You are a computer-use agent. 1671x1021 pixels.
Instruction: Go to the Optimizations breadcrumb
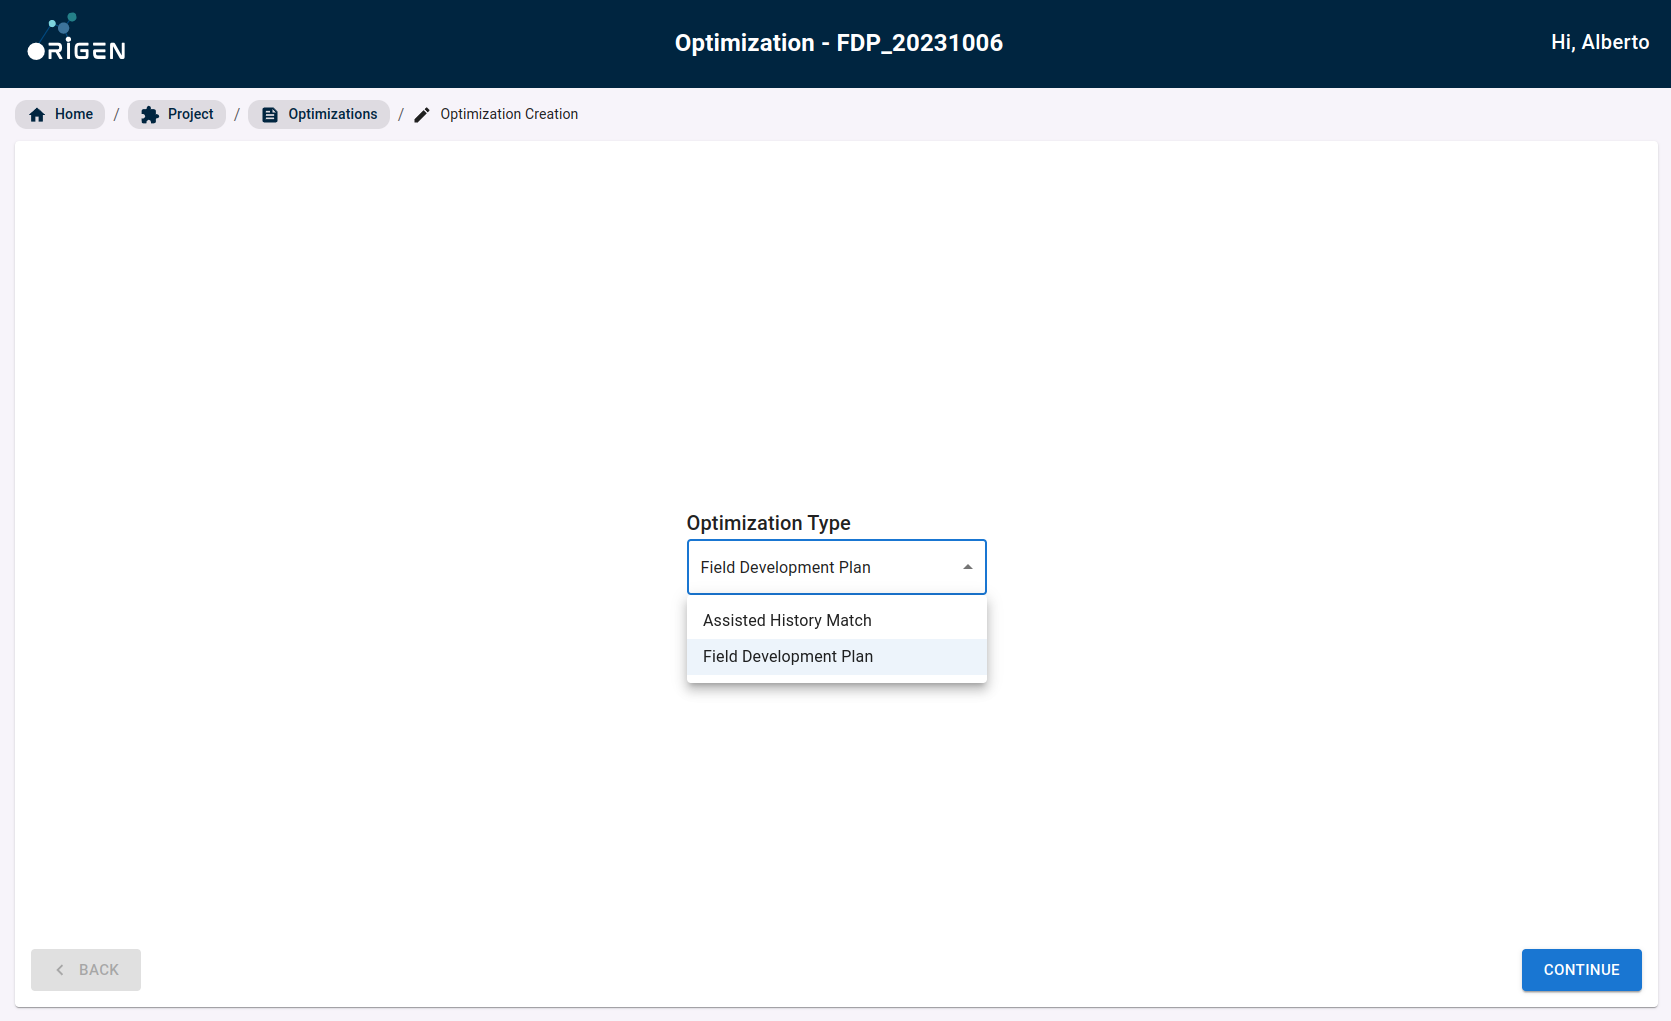point(319,114)
